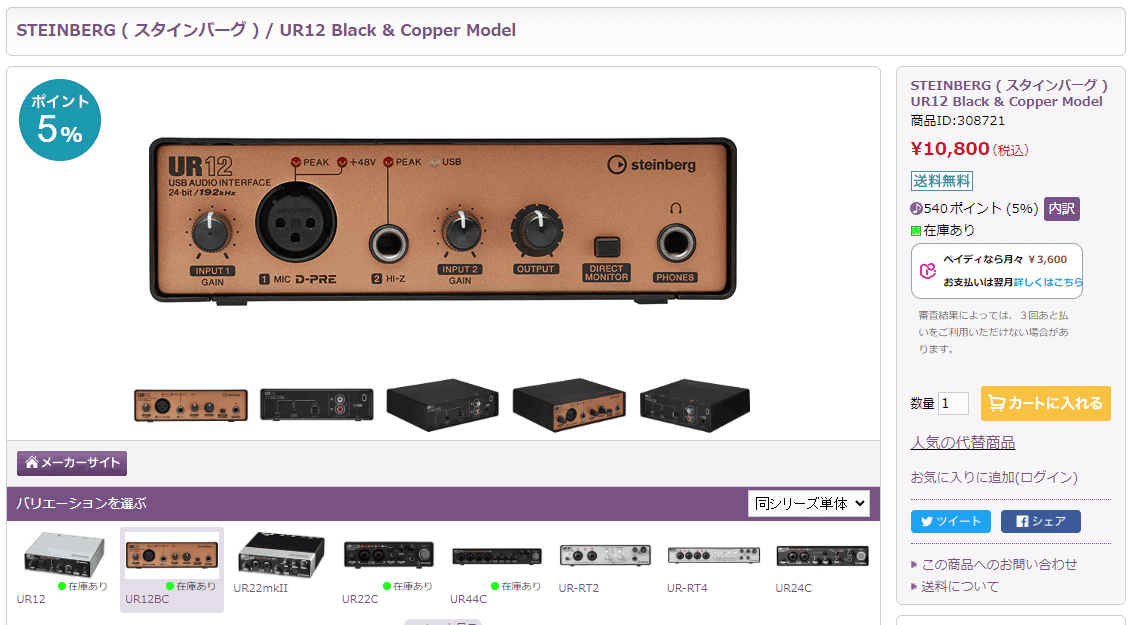Select the fifth black side-view thumbnail
The image size is (1129, 625).
[695, 405]
